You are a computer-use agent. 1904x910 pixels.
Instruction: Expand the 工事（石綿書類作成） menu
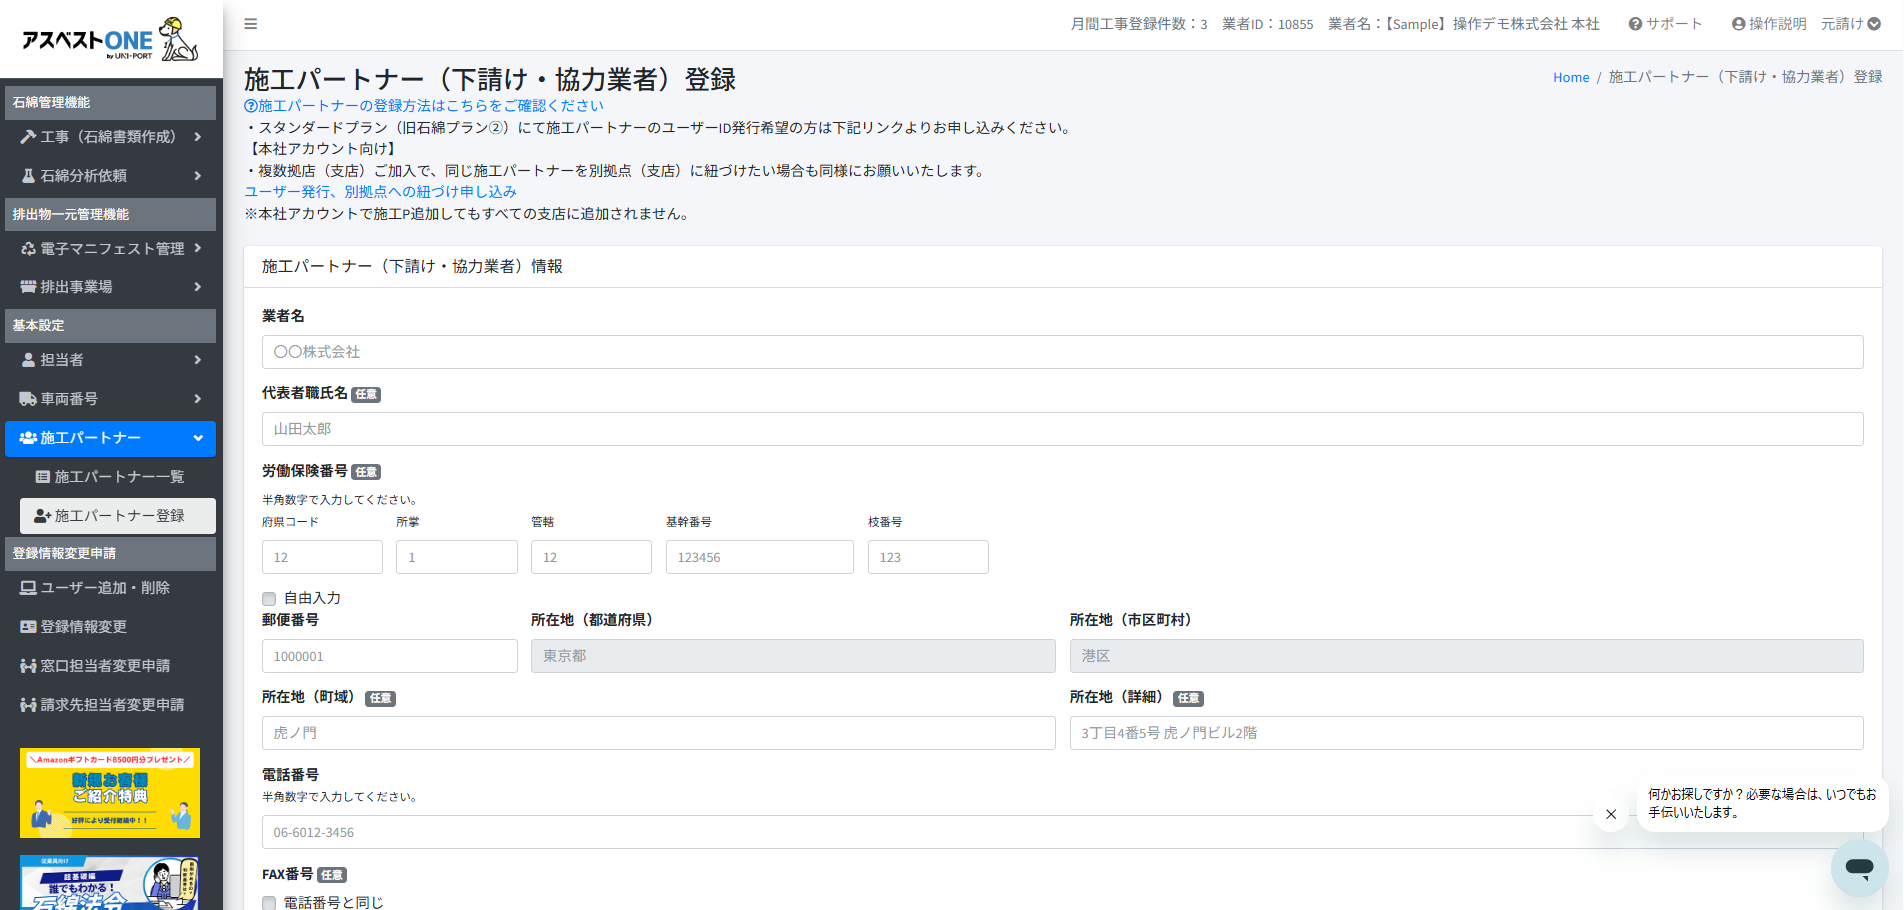click(110, 137)
